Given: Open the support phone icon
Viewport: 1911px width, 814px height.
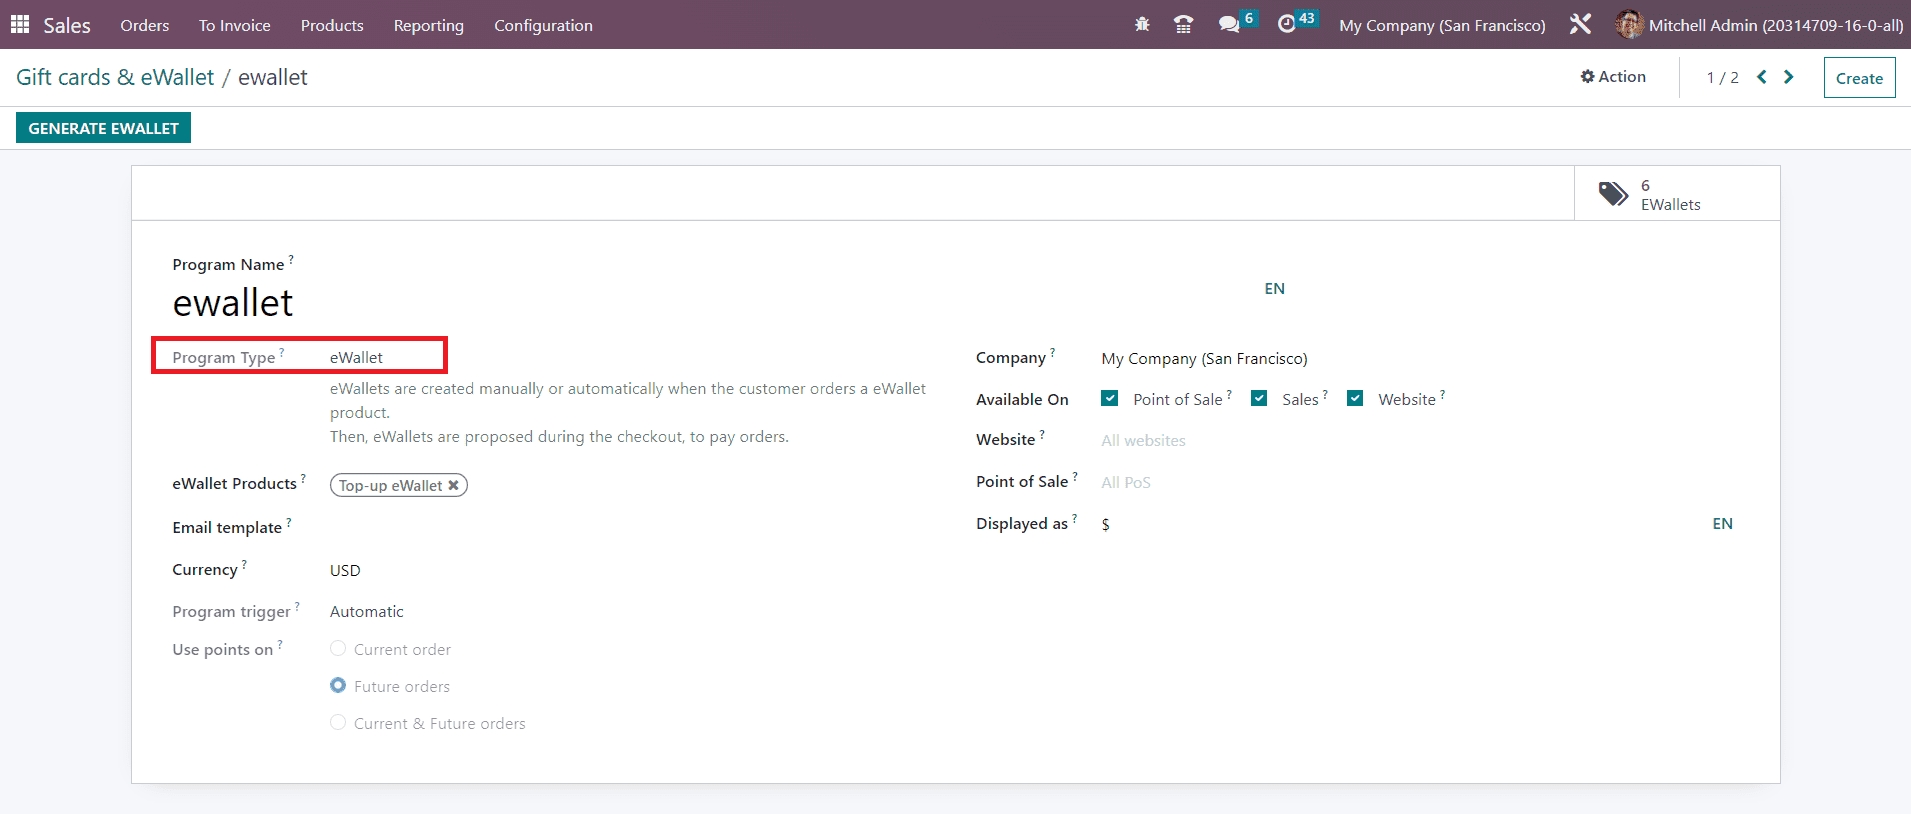Looking at the screenshot, I should coord(1183,25).
